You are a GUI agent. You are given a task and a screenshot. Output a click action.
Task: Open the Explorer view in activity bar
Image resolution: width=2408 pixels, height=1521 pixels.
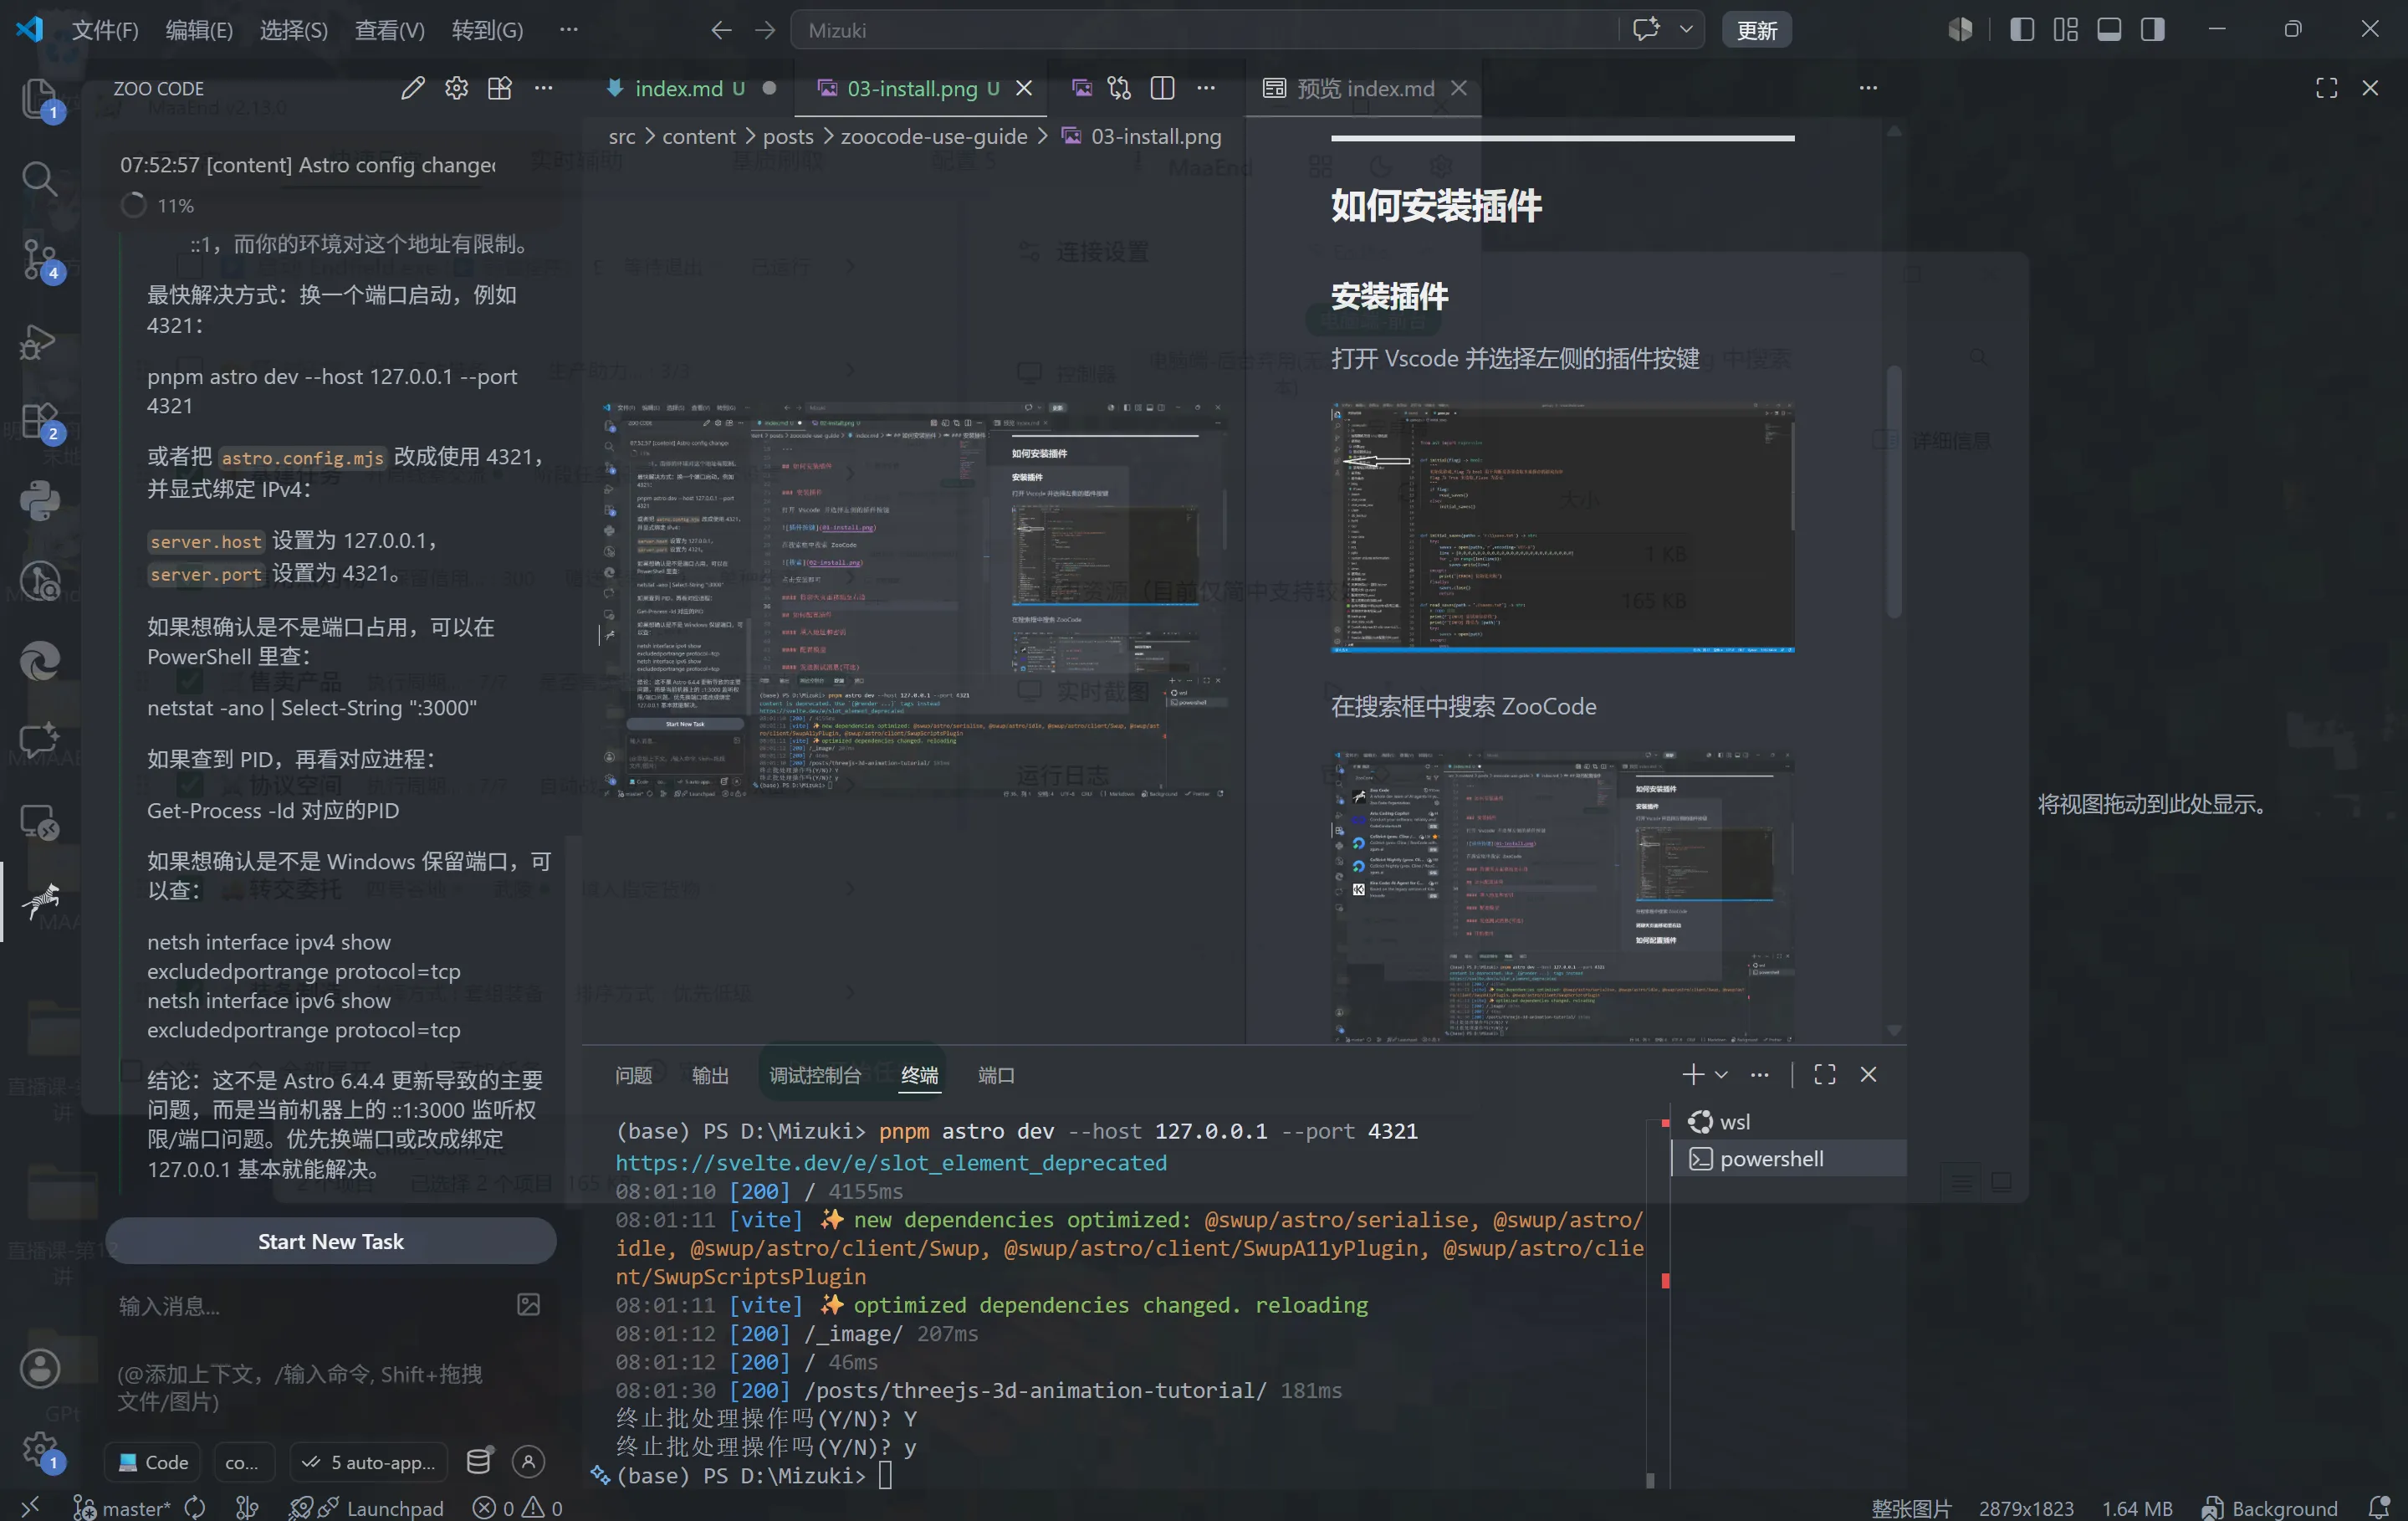pos(39,99)
